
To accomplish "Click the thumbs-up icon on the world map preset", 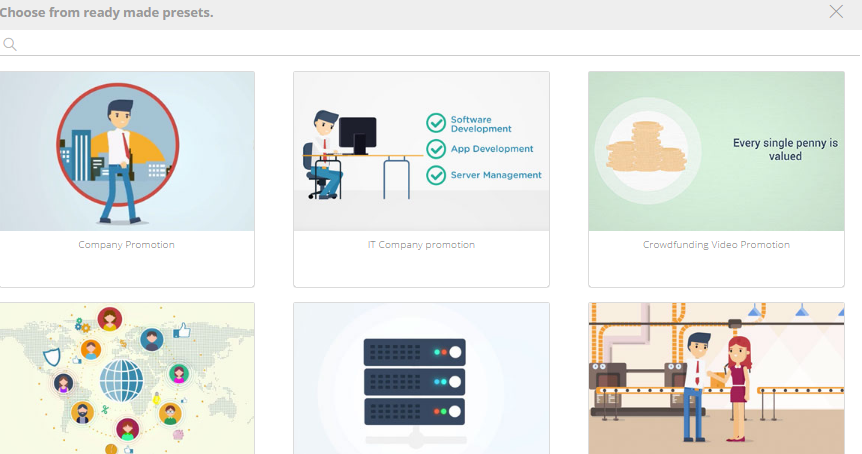I will coord(182,330).
